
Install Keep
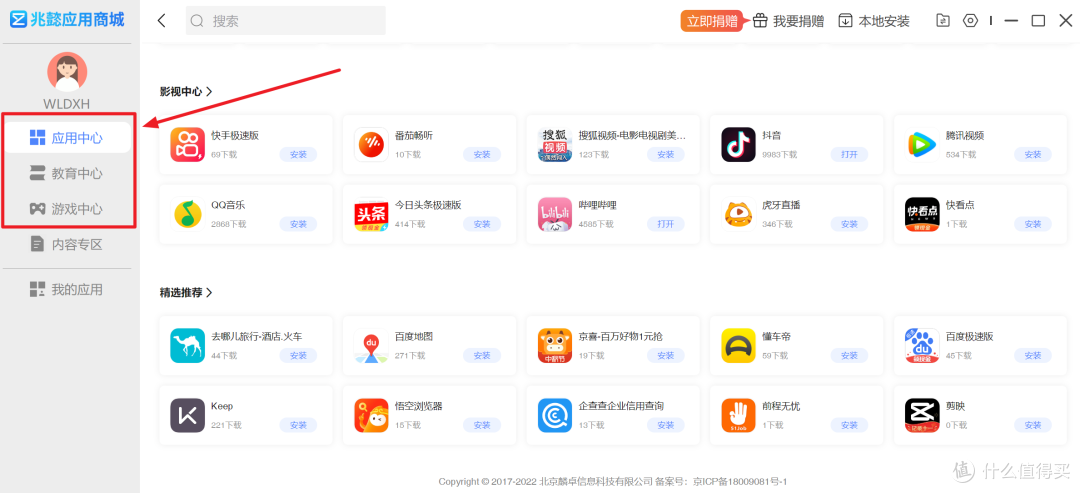click(298, 425)
